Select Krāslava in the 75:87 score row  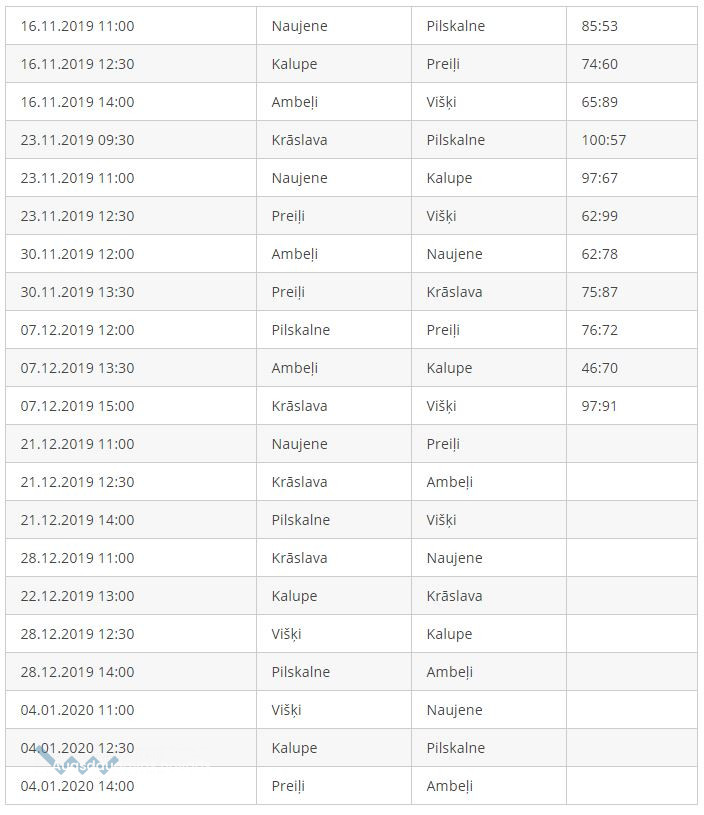(454, 292)
